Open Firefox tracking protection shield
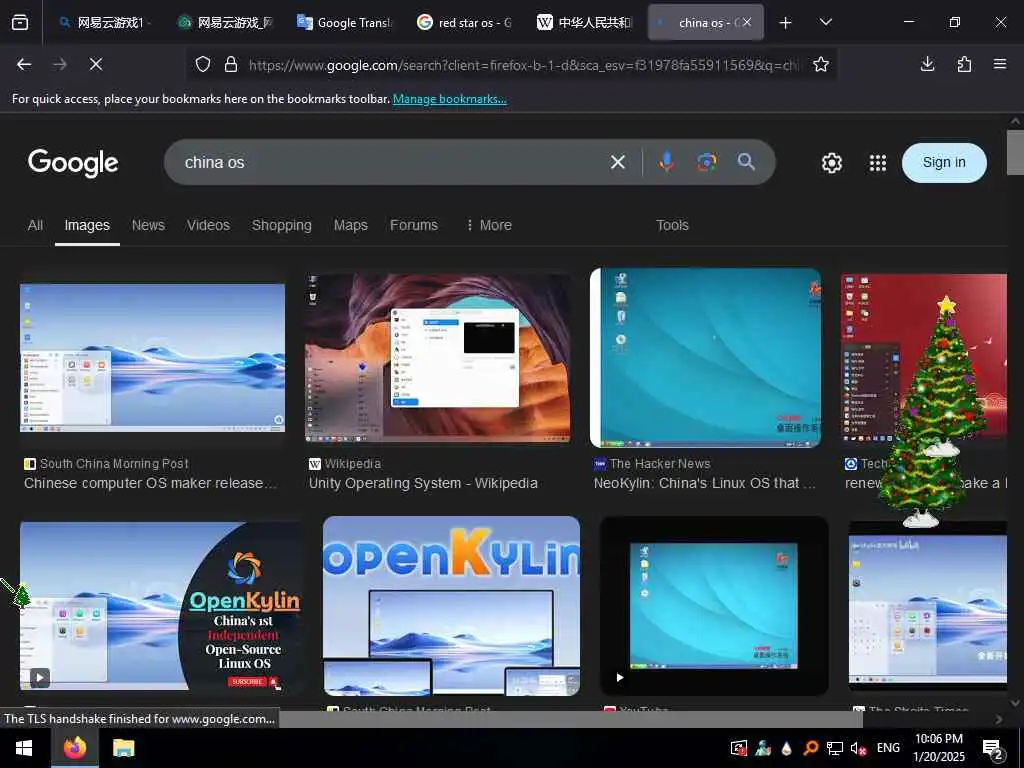Screen dimensions: 1024x768 click(203, 64)
